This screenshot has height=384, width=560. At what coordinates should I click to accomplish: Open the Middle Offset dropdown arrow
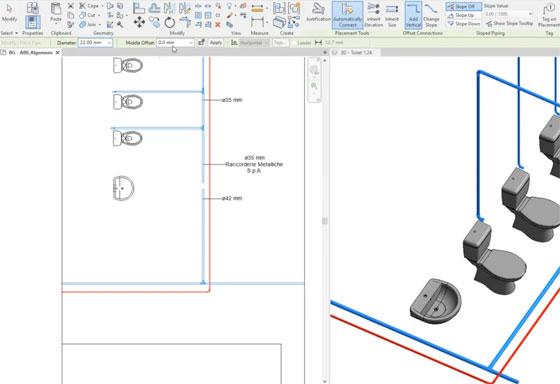pos(191,43)
